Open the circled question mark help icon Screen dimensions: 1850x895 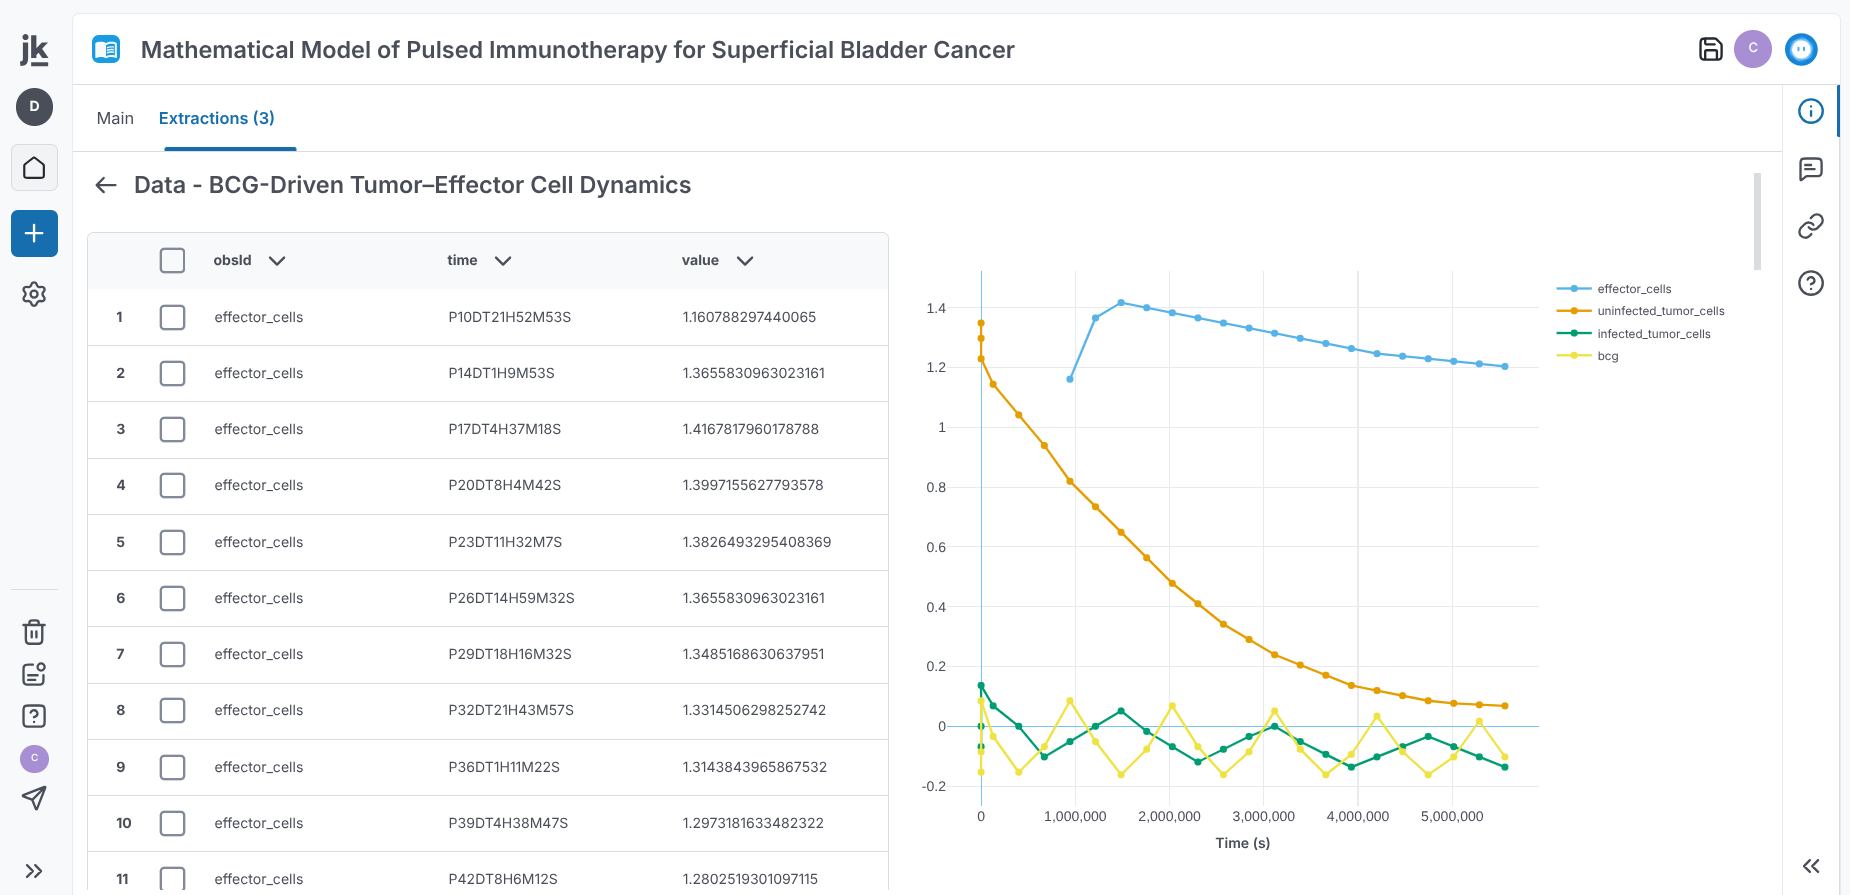point(1811,283)
